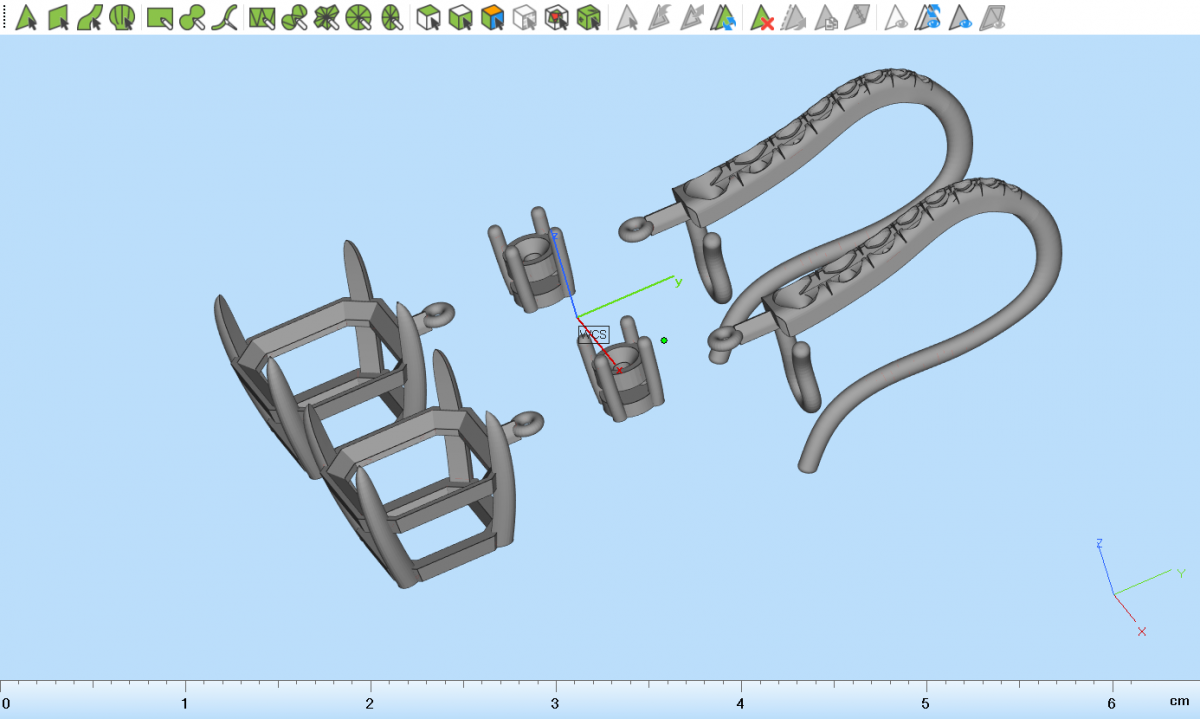The image size is (1200, 719).
Task: Click the WCS label in the viewport
Action: tap(593, 334)
